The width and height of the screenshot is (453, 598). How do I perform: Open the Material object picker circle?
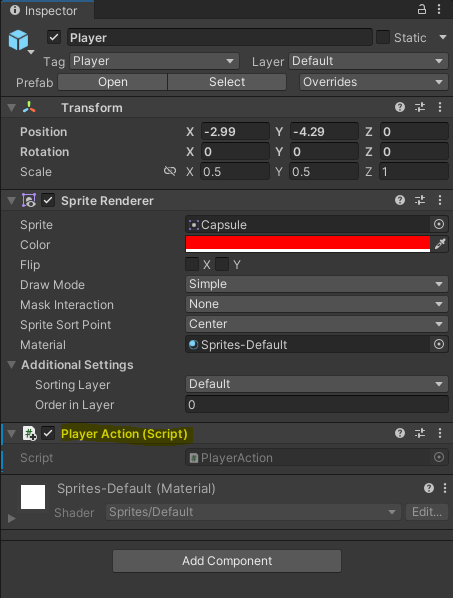(x=439, y=344)
